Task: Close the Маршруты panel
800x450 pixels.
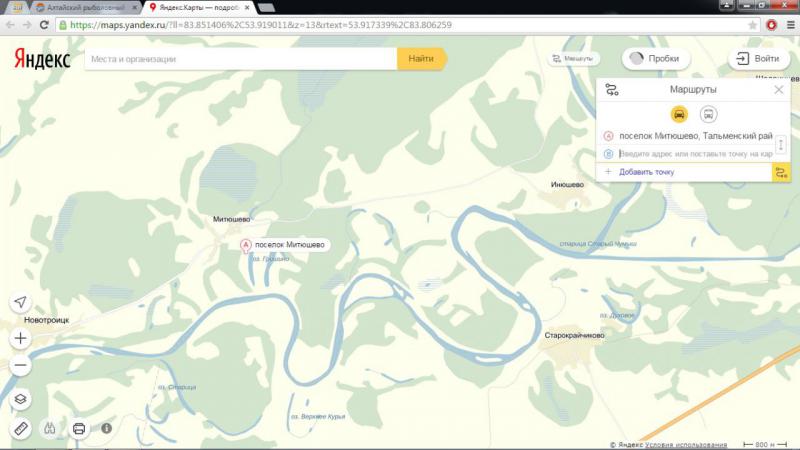Action: tap(779, 90)
